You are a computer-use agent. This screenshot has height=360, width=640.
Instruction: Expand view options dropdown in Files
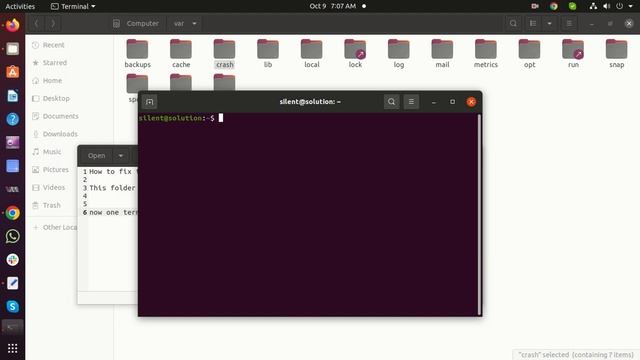coord(549,24)
